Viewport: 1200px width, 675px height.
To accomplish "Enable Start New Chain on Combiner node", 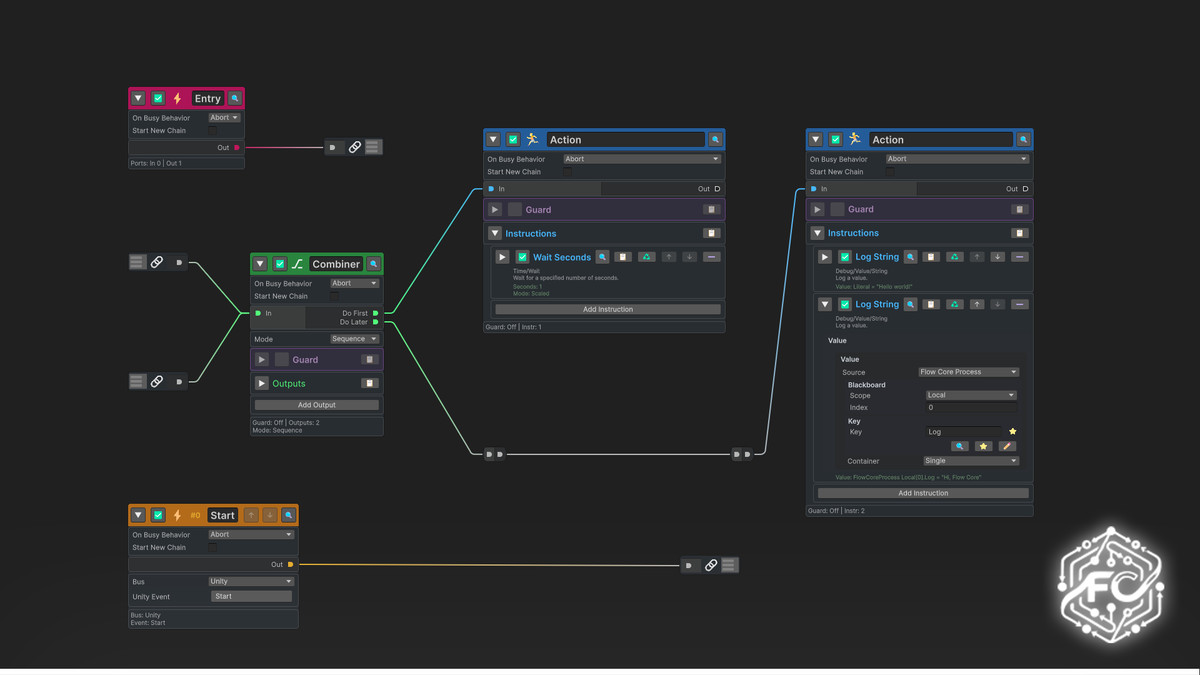I will point(335,297).
